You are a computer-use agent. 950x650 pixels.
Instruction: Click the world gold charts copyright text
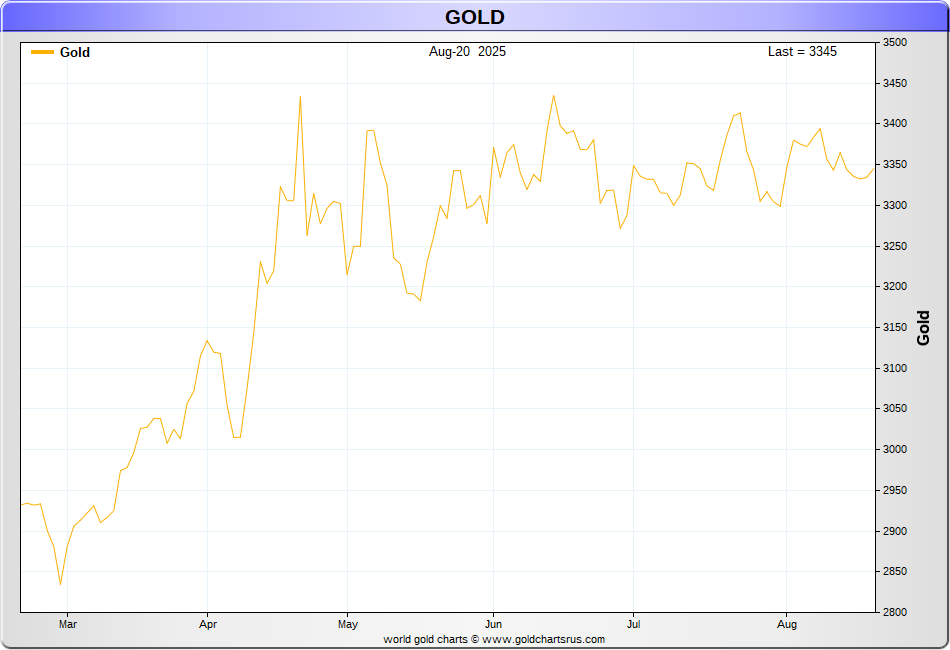tap(494, 639)
